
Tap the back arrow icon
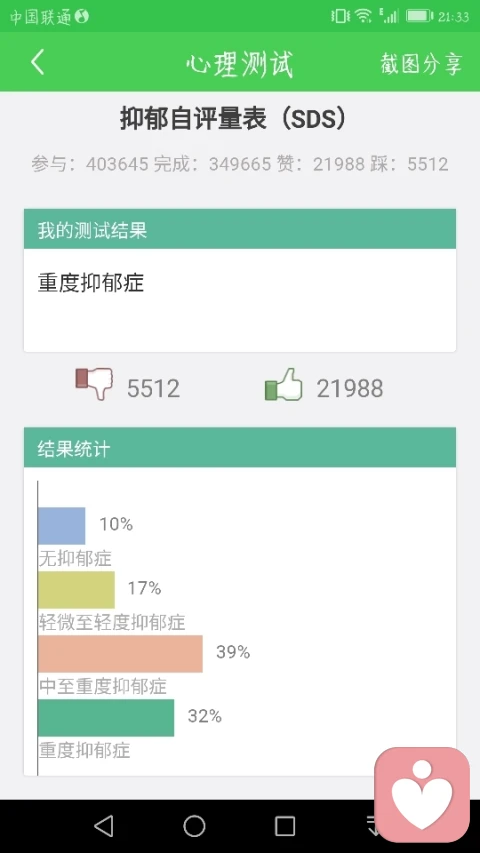tap(37, 62)
